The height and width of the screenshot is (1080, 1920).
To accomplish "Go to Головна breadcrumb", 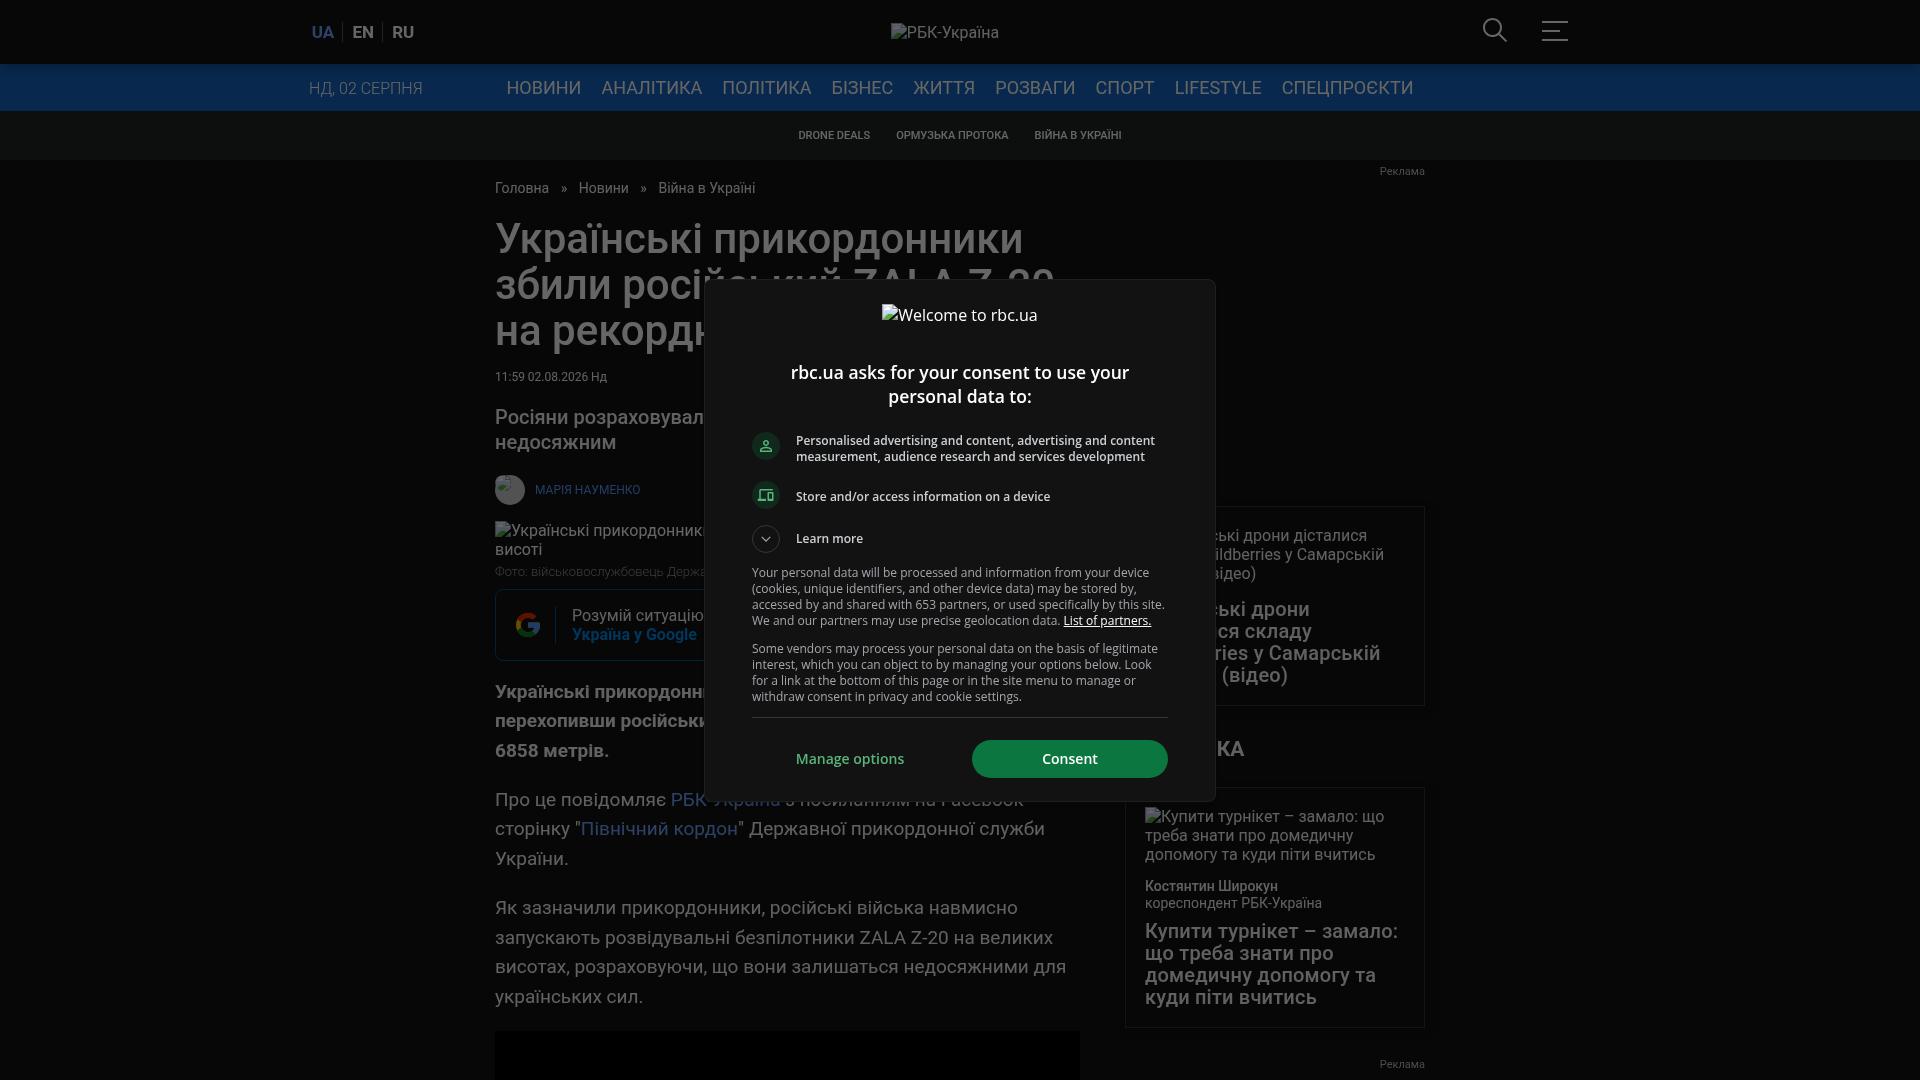I will [522, 188].
